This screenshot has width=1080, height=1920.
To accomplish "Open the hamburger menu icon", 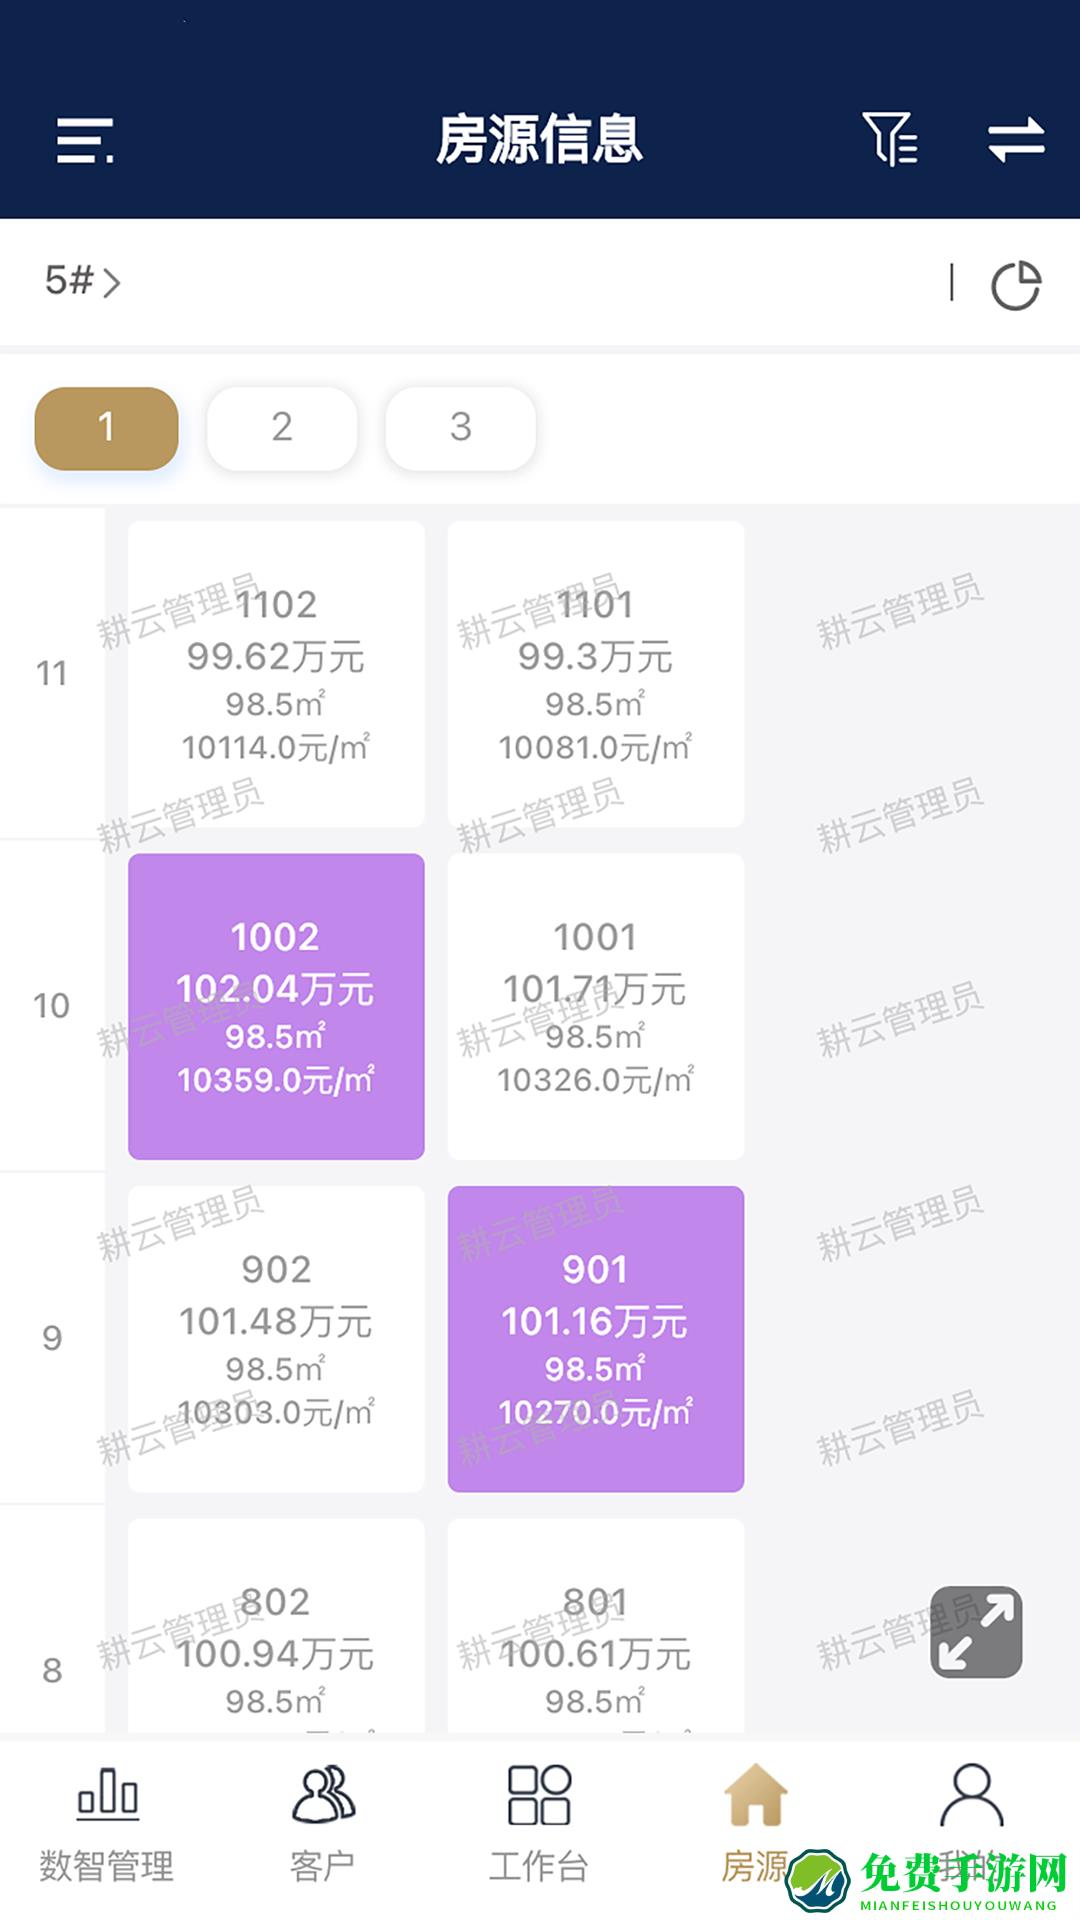I will (x=85, y=140).
